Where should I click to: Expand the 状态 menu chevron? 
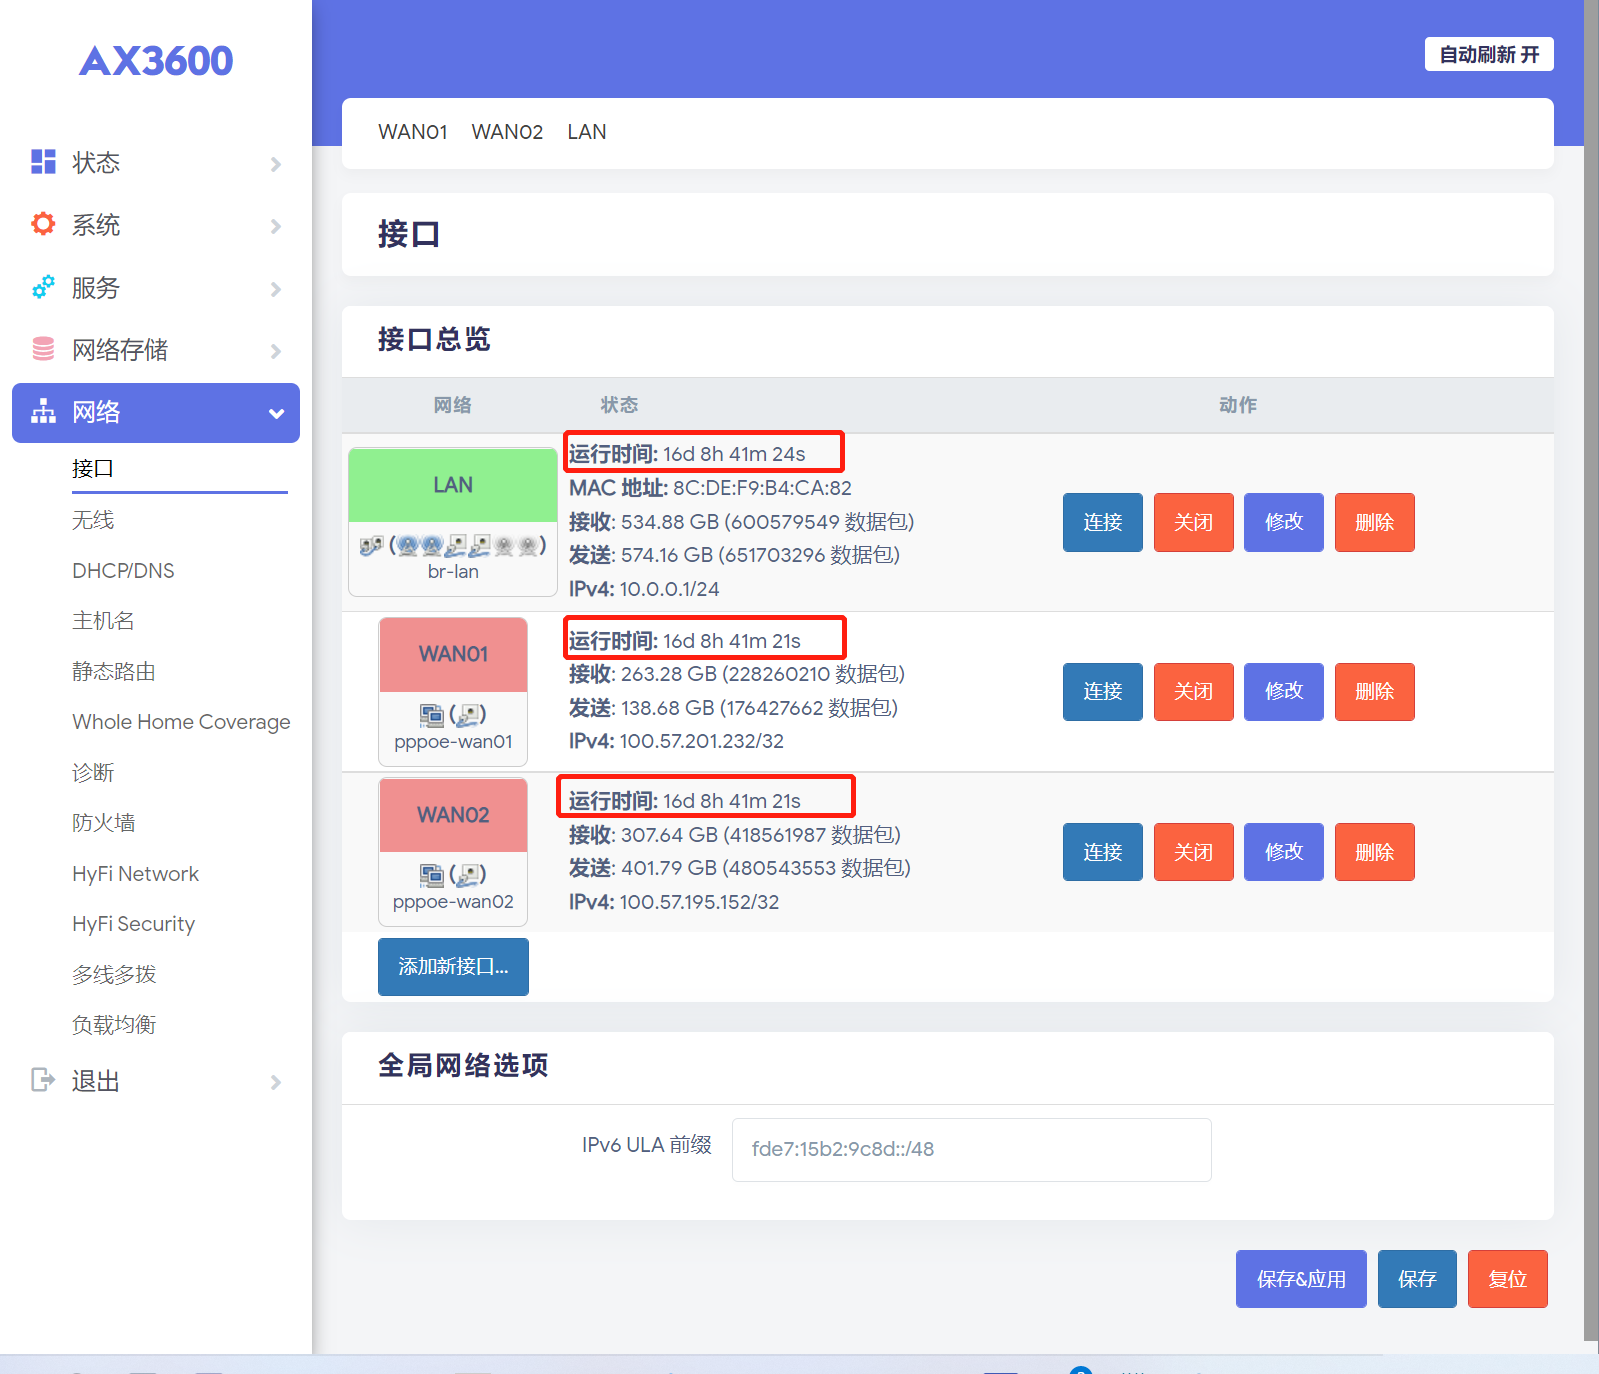click(x=276, y=164)
